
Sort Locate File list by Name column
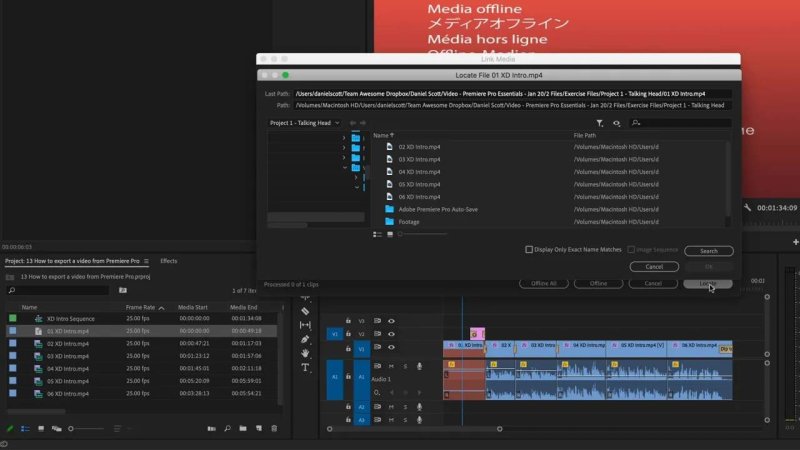[383, 135]
